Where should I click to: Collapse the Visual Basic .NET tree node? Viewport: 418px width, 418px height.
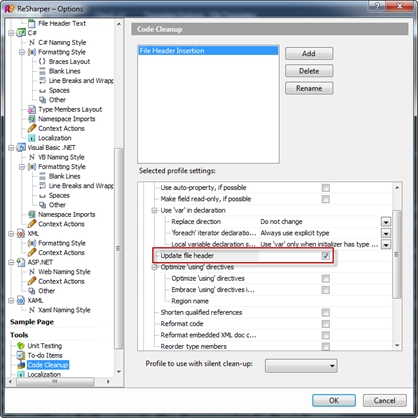[x=11, y=148]
